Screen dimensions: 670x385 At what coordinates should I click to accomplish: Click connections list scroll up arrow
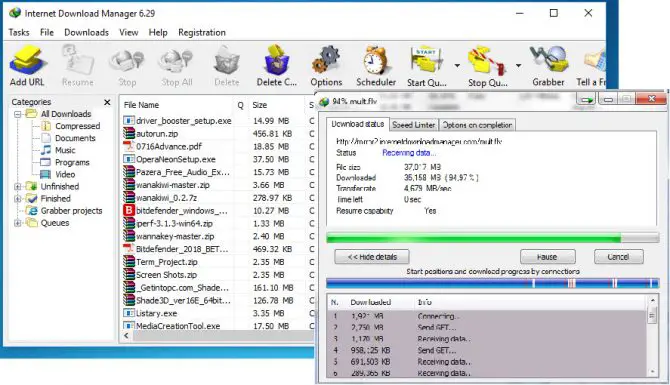pos(652,301)
